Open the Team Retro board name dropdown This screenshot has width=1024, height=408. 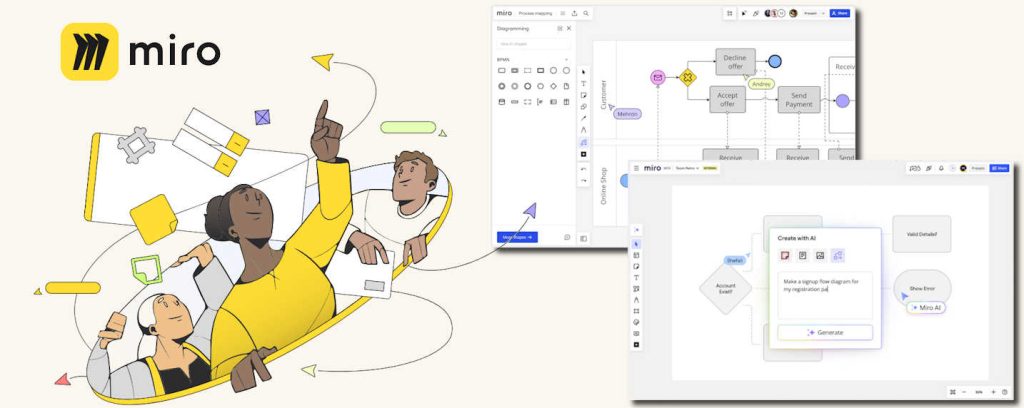[x=686, y=168]
